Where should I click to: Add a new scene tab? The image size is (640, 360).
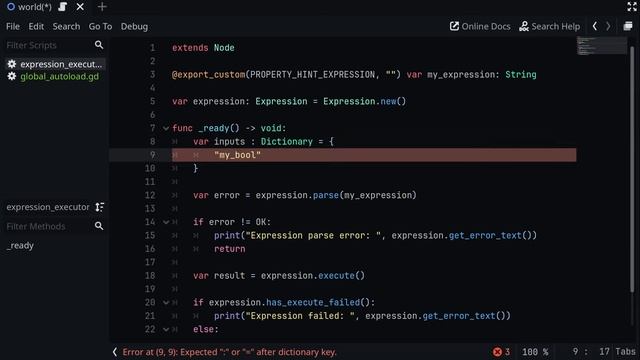point(102,7)
